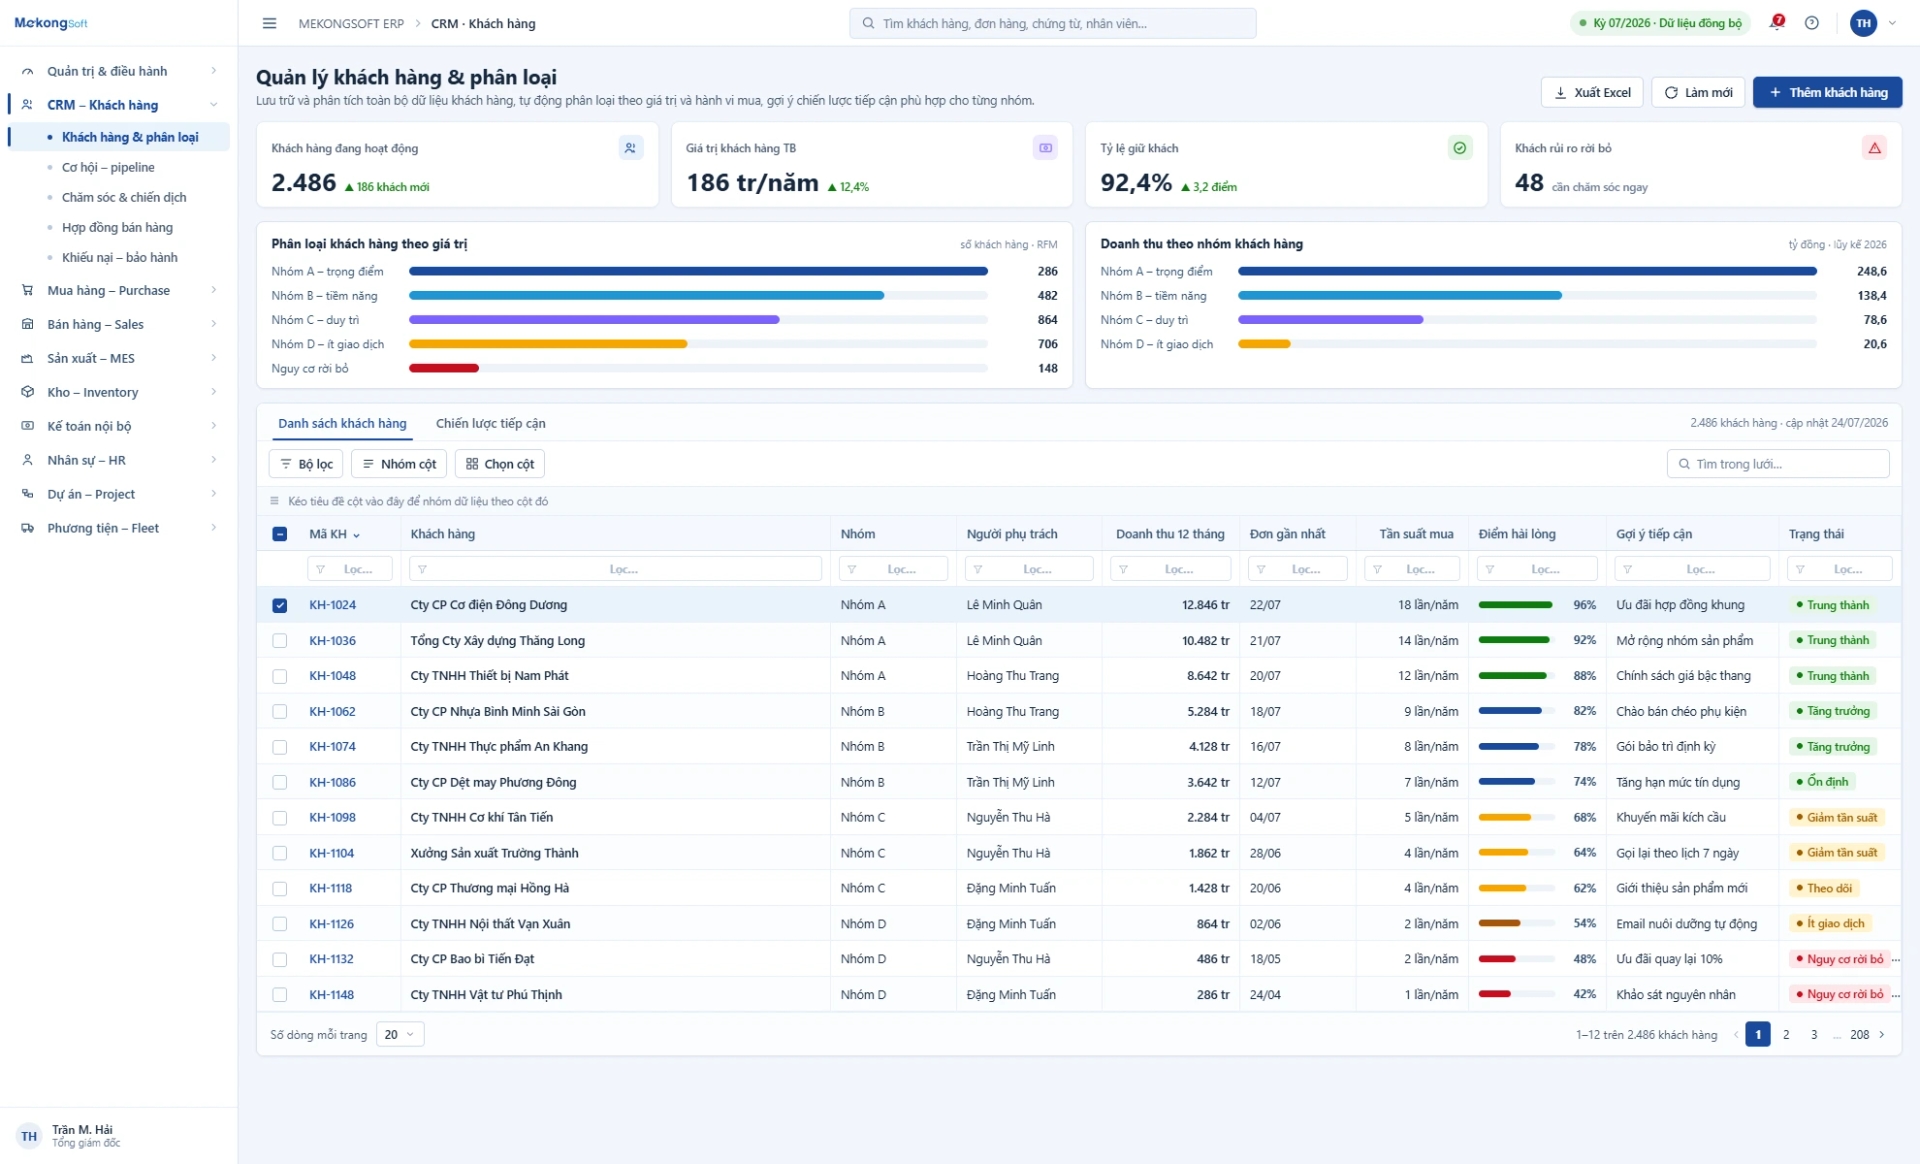Check the KH-1062 row checkbox
This screenshot has width=1920, height=1164.
coord(280,712)
